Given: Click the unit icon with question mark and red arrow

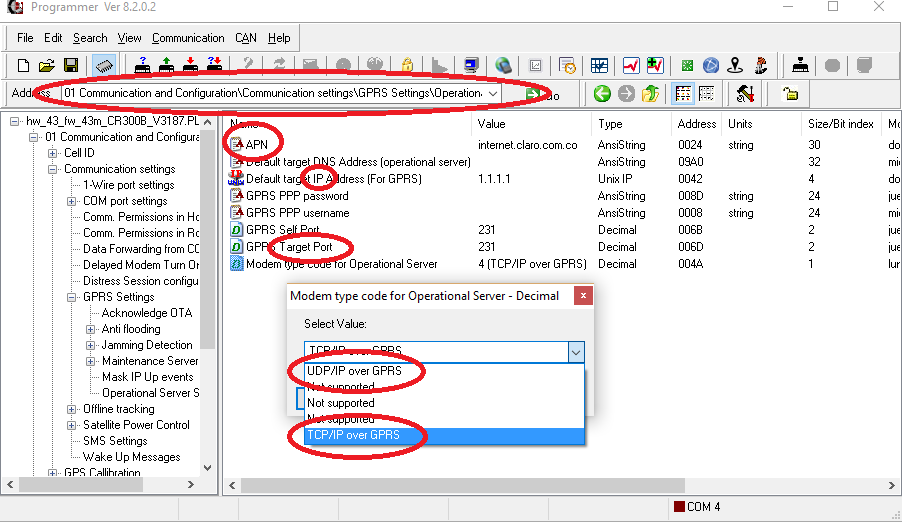Looking at the screenshot, I should 215,65.
